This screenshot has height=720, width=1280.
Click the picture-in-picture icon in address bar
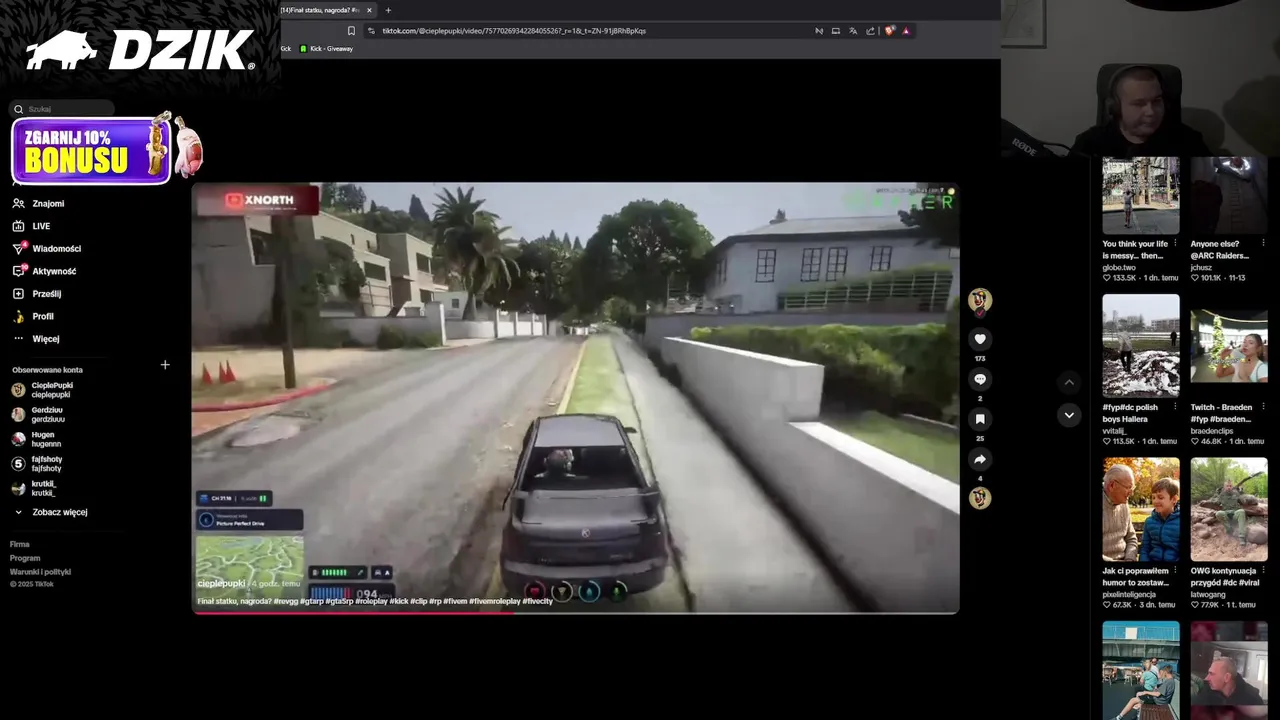coord(836,30)
